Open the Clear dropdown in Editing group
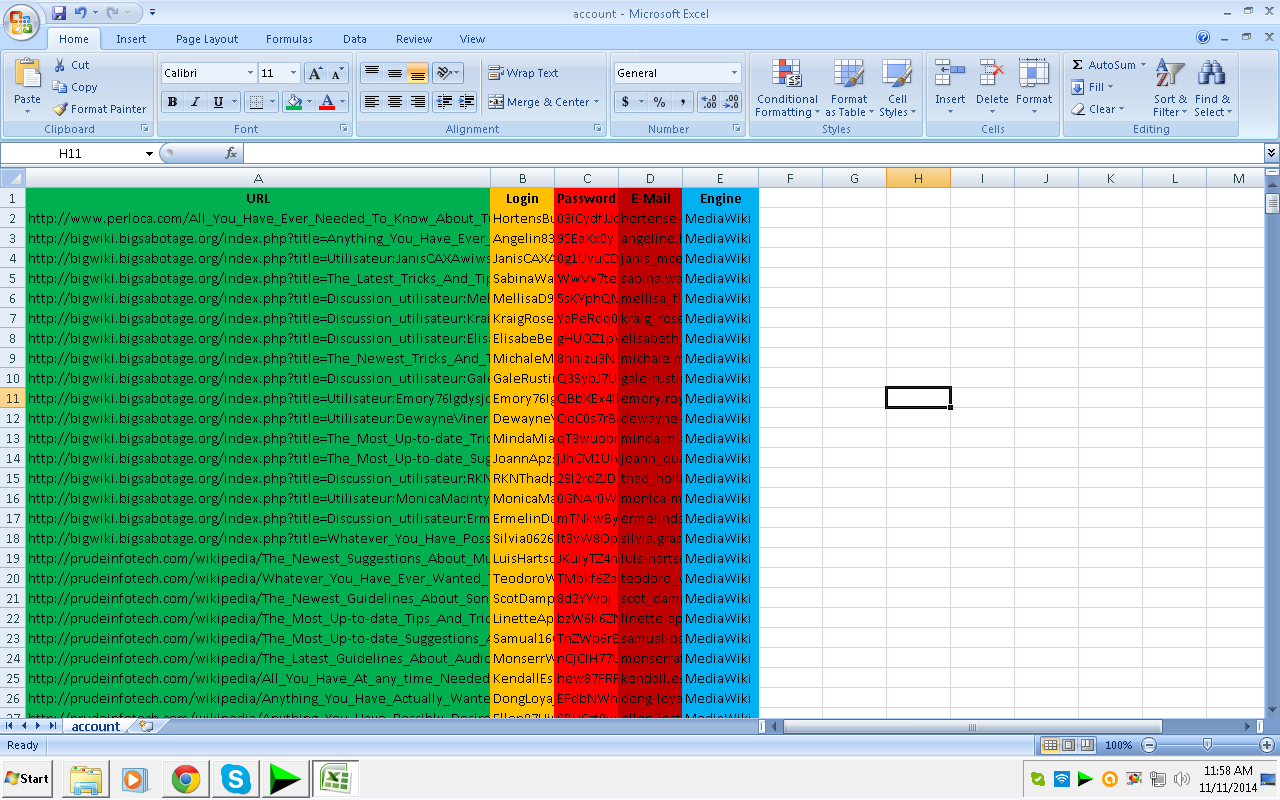 (1098, 109)
